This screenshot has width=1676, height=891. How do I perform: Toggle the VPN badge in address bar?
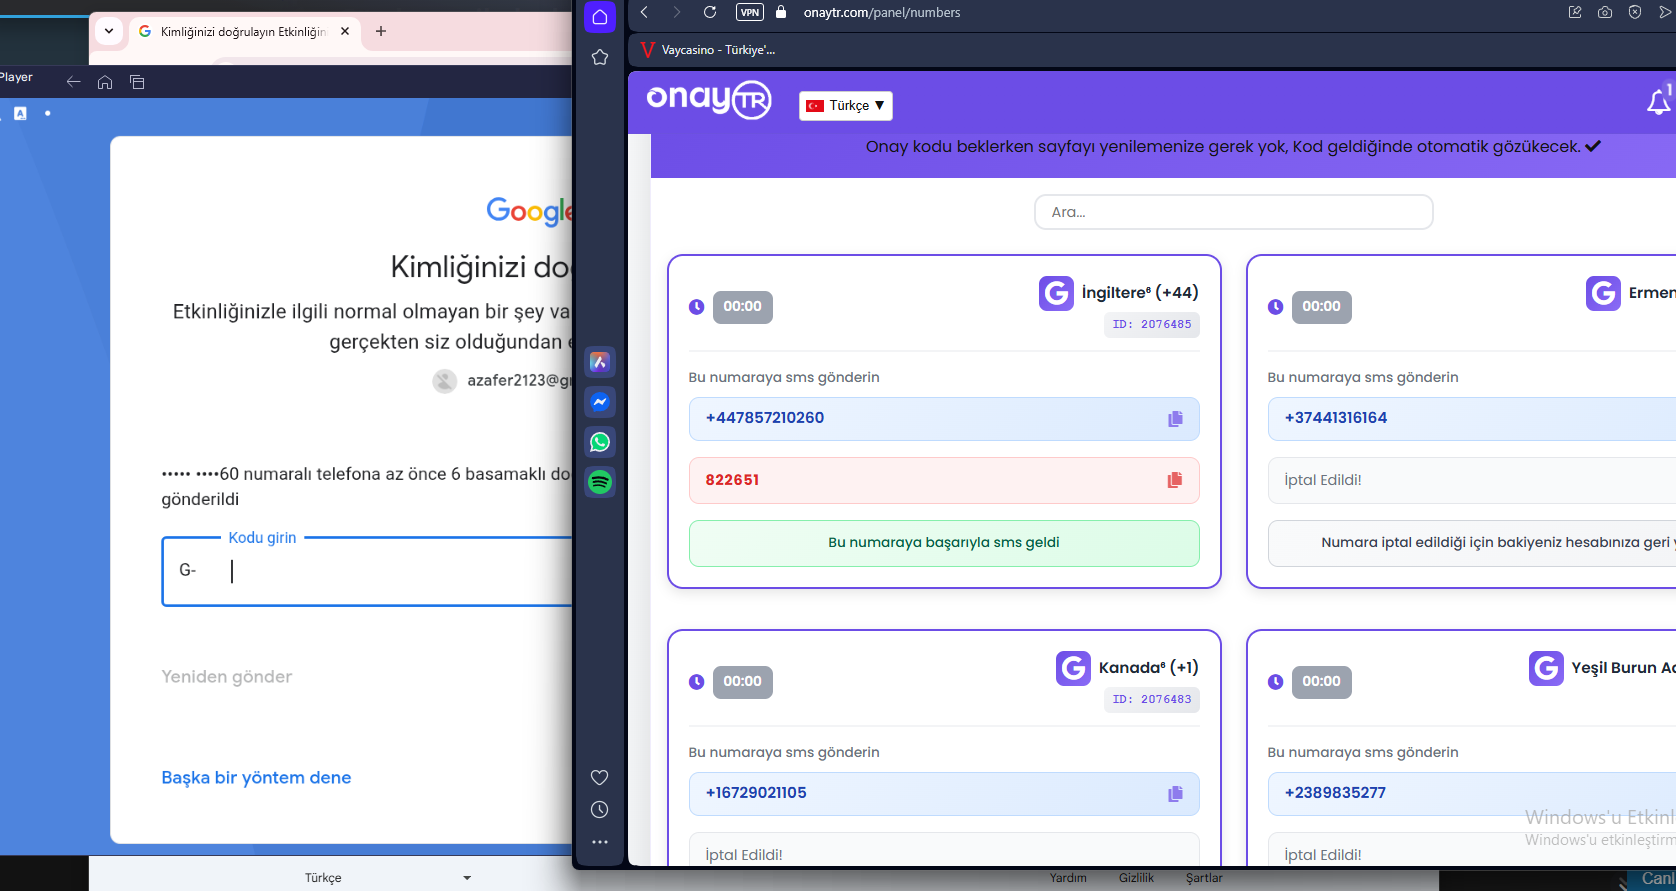pyautogui.click(x=750, y=12)
